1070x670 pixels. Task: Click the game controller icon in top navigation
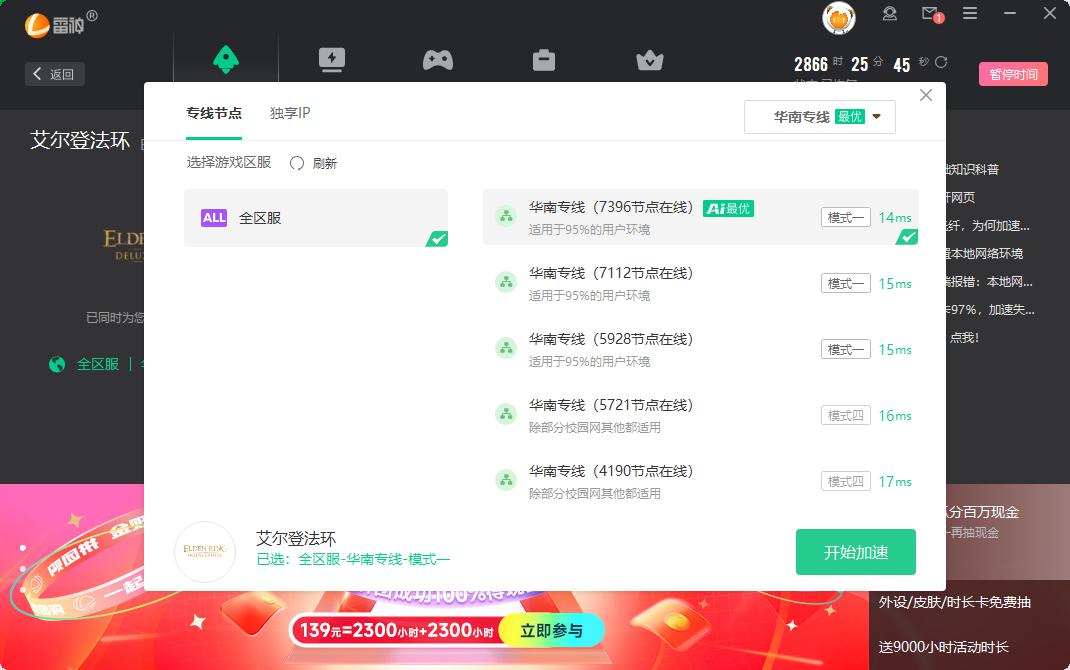click(x=438, y=58)
